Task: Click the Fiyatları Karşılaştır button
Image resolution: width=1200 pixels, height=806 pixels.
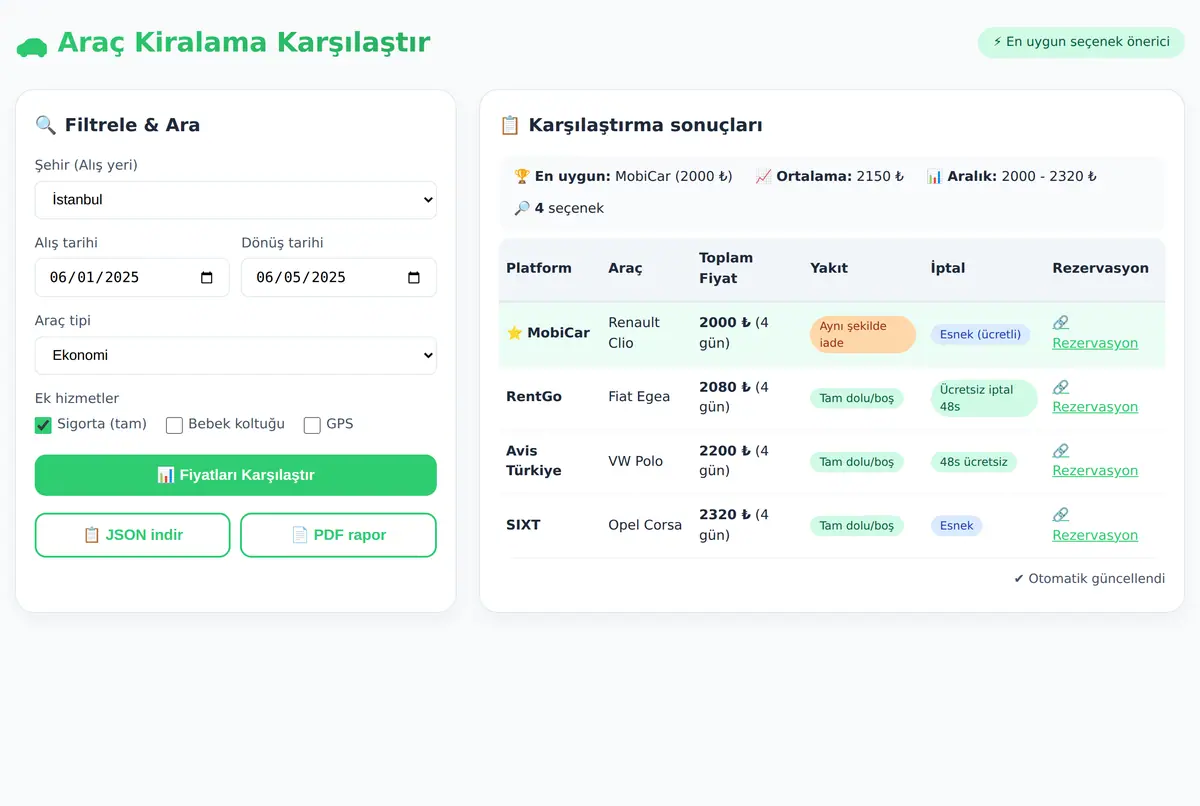Action: click(236, 475)
